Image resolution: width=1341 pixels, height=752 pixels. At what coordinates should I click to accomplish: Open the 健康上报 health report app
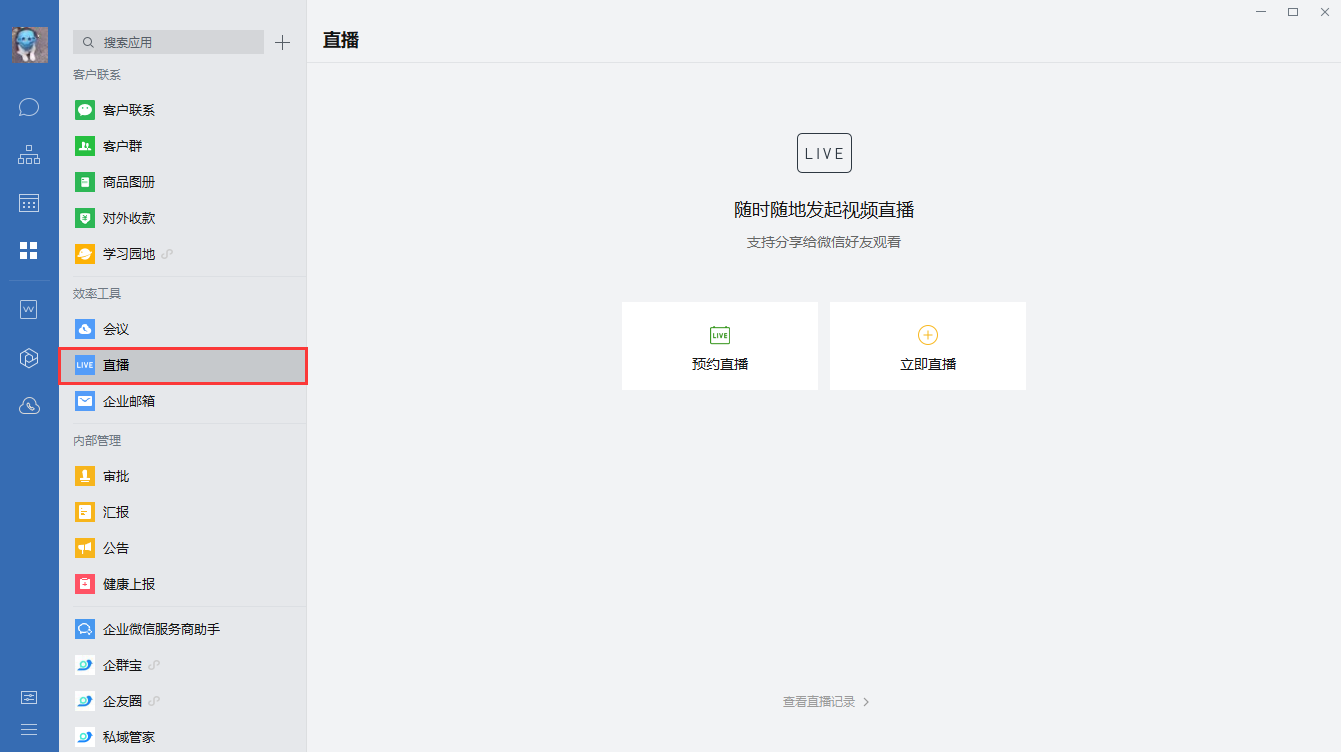129,584
